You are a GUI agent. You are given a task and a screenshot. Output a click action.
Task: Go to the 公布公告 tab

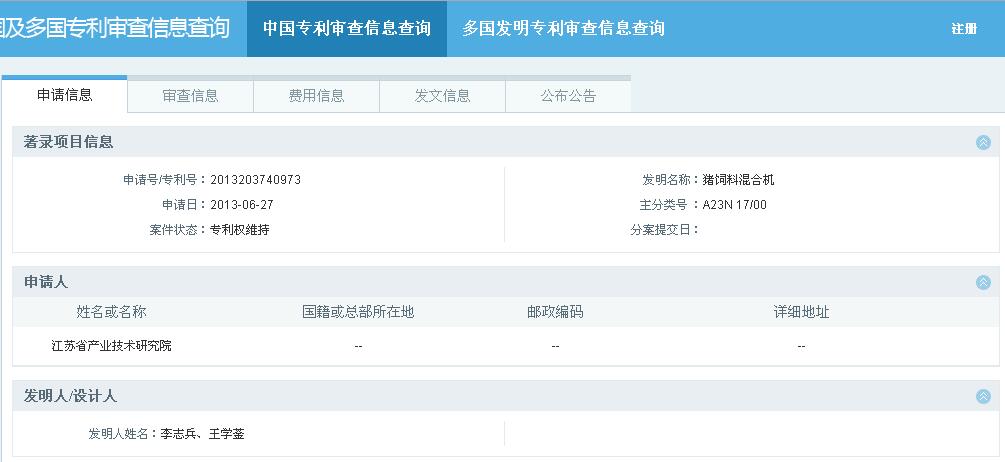[568, 96]
